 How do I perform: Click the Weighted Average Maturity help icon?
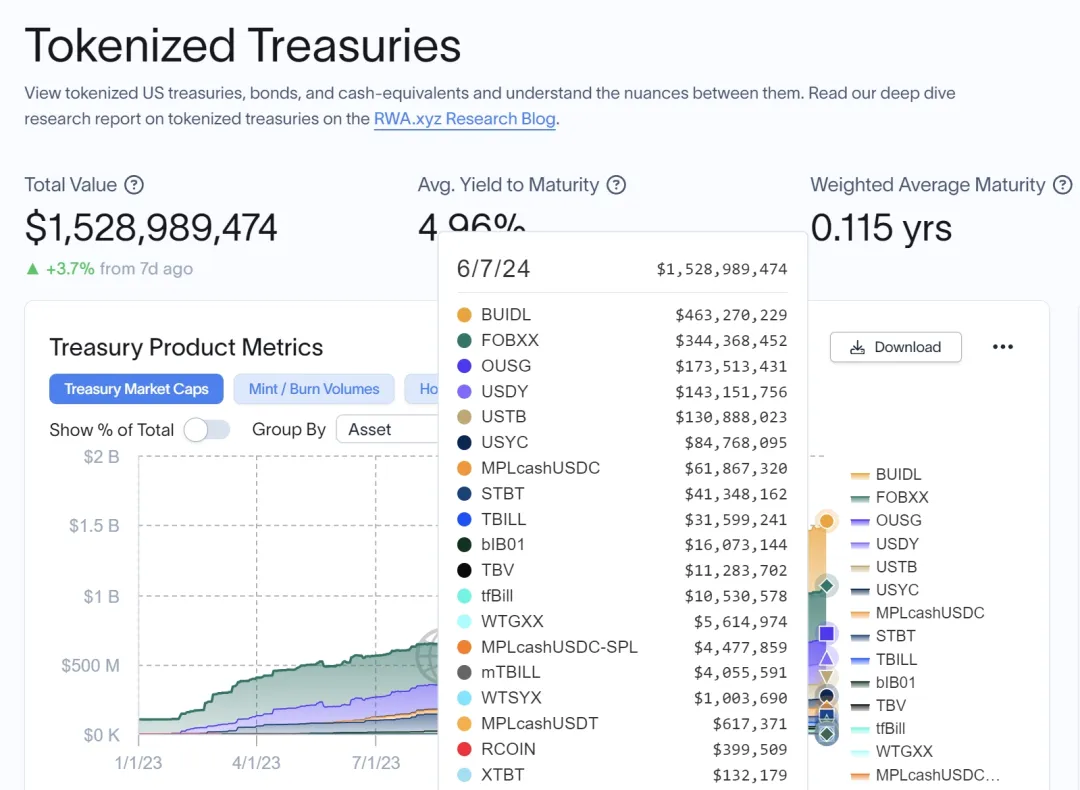(1063, 185)
